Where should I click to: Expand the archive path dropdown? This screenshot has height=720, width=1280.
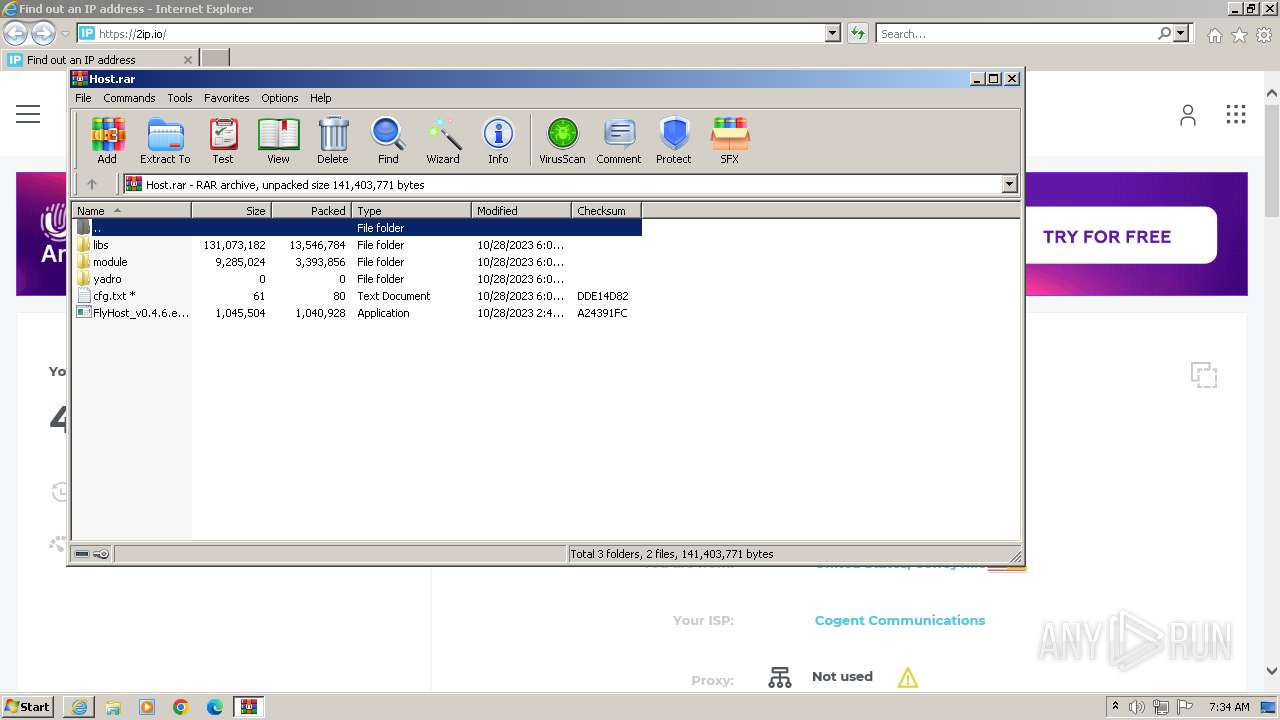[1009, 184]
